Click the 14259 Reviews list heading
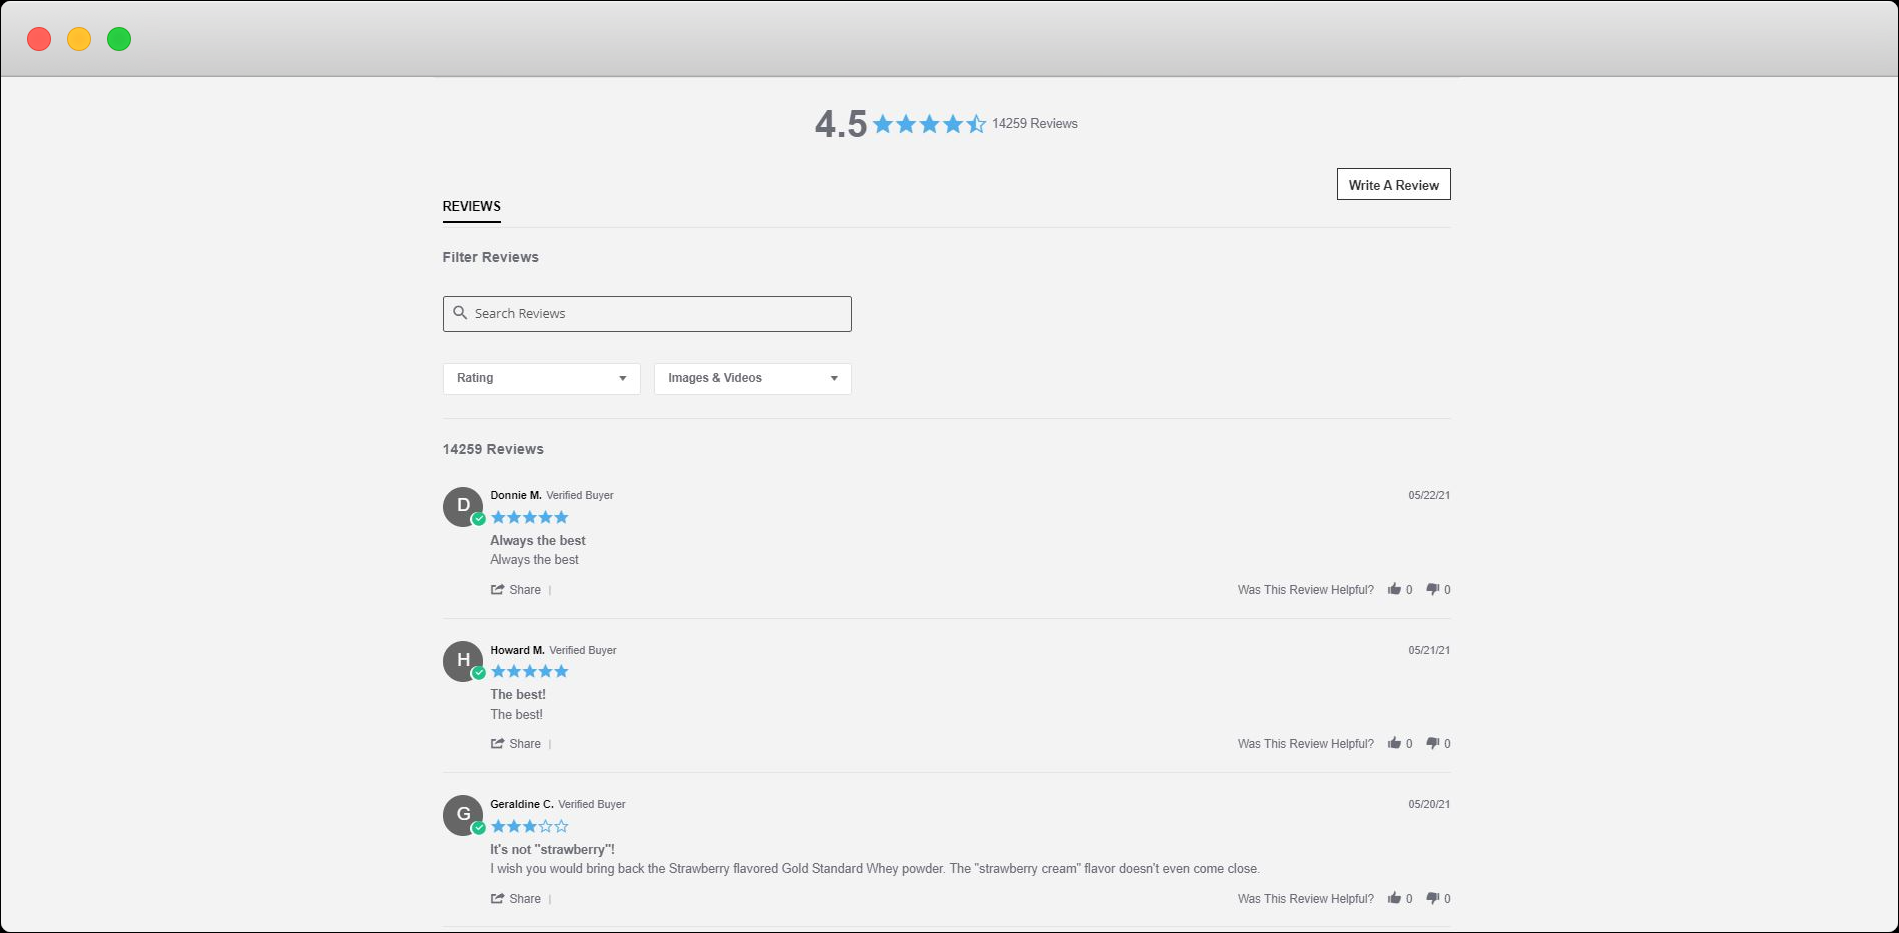This screenshot has height=933, width=1899. [493, 449]
